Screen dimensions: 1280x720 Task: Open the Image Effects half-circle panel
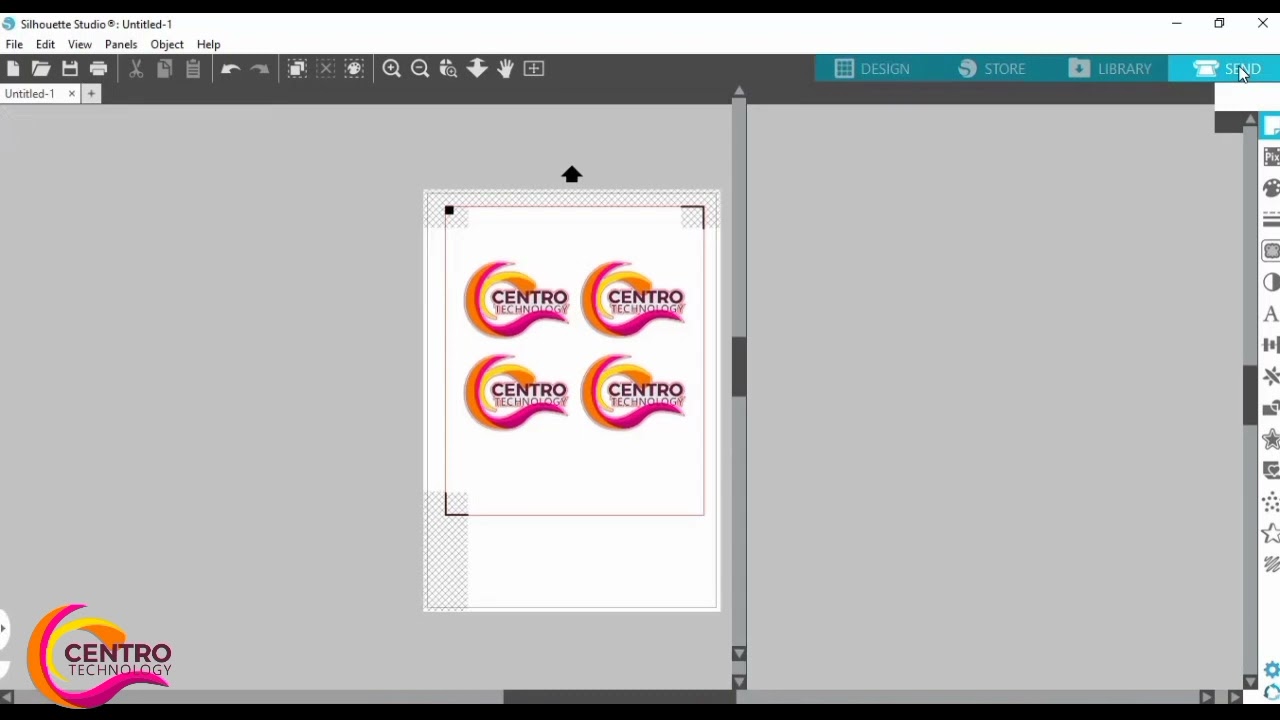tap(1271, 283)
